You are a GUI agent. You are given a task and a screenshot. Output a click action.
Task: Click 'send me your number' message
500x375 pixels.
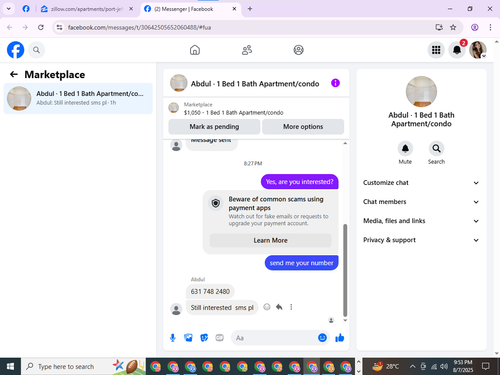(301, 263)
